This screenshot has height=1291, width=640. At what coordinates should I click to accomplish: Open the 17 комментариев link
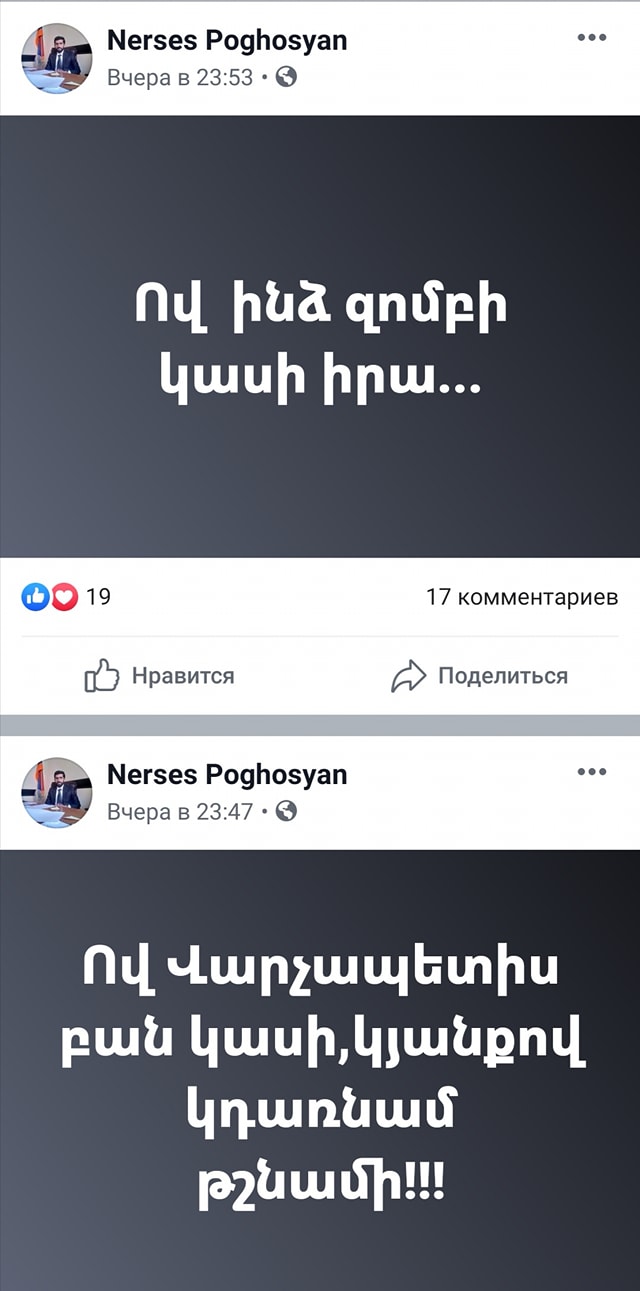tap(522, 598)
